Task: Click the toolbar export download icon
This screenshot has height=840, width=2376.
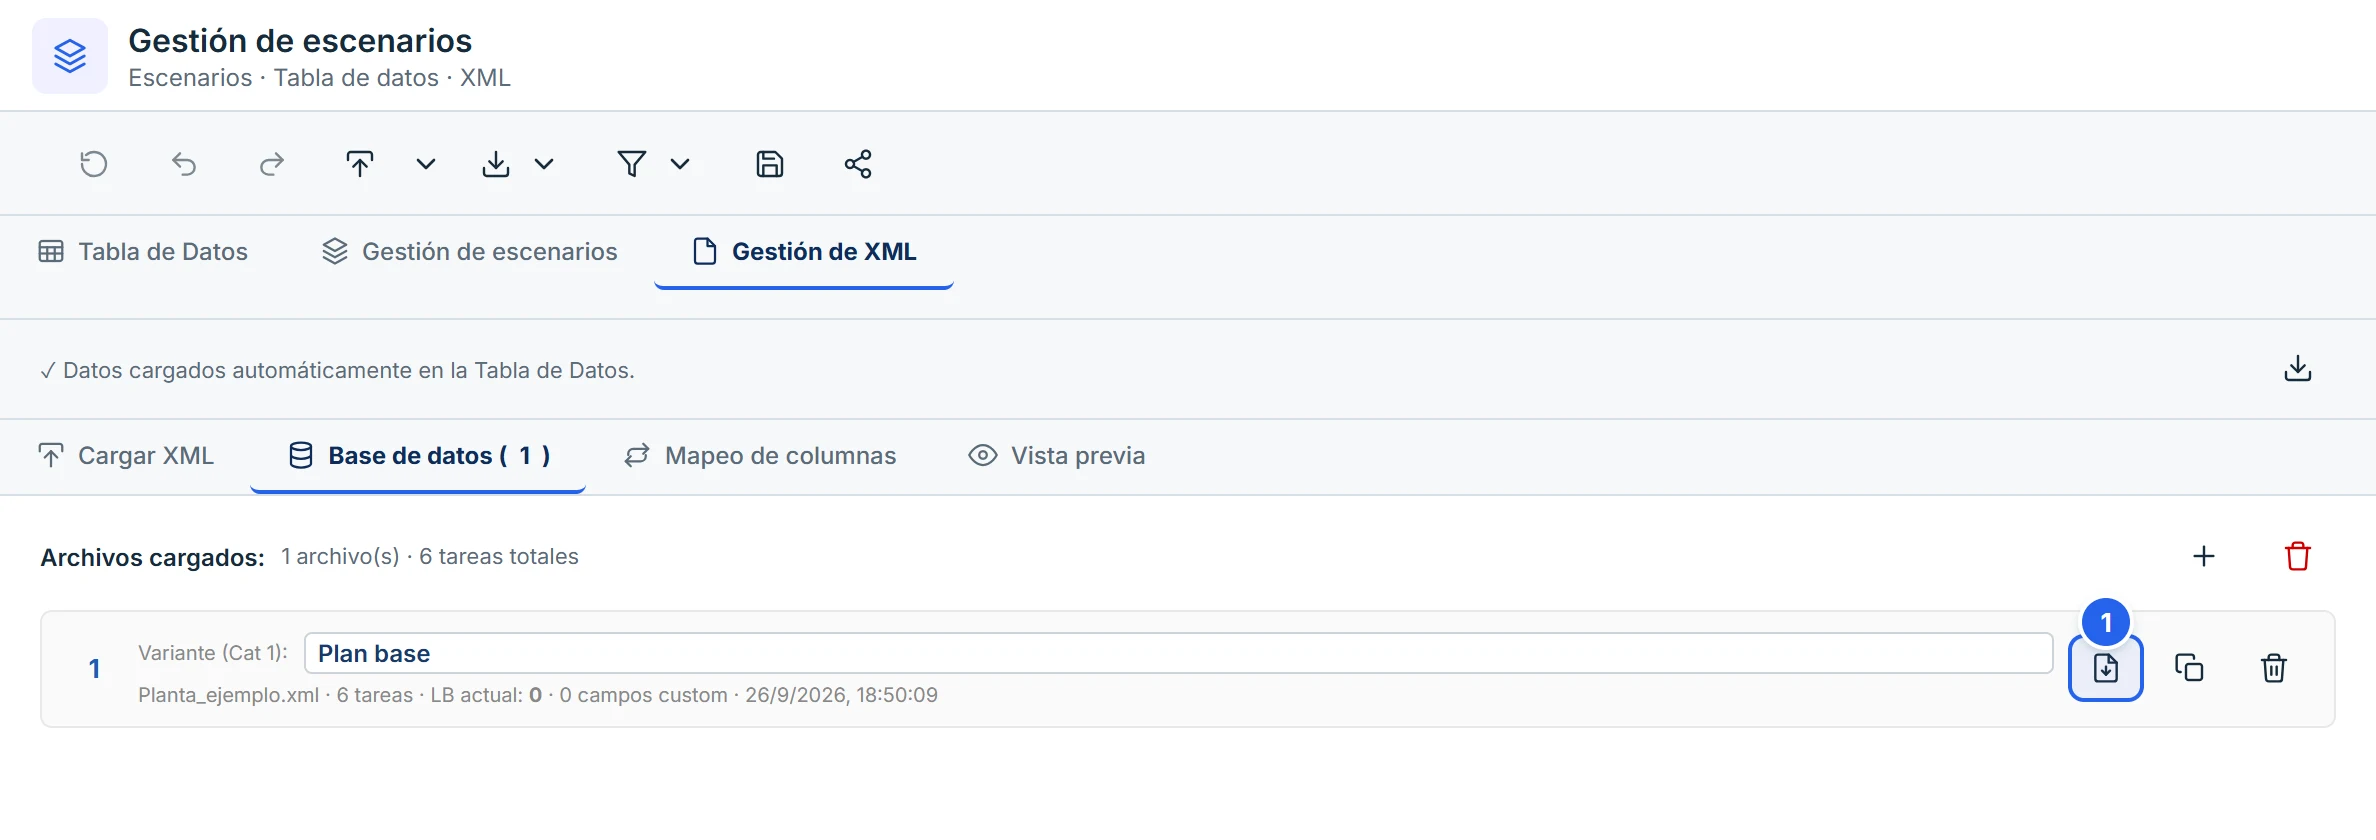Action: tap(496, 164)
